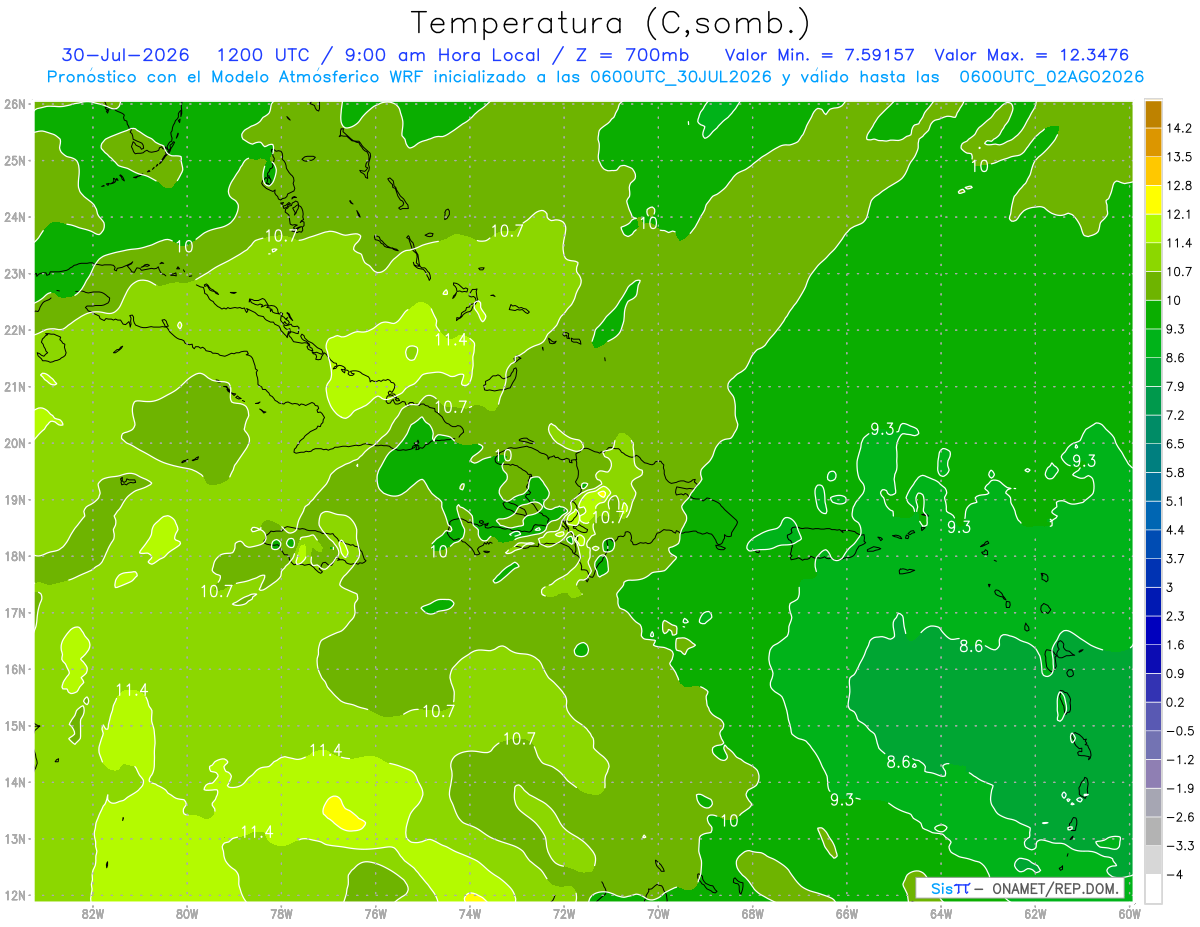
Task: Click the "-0.5" colorbar label
Action: click(x=1179, y=731)
